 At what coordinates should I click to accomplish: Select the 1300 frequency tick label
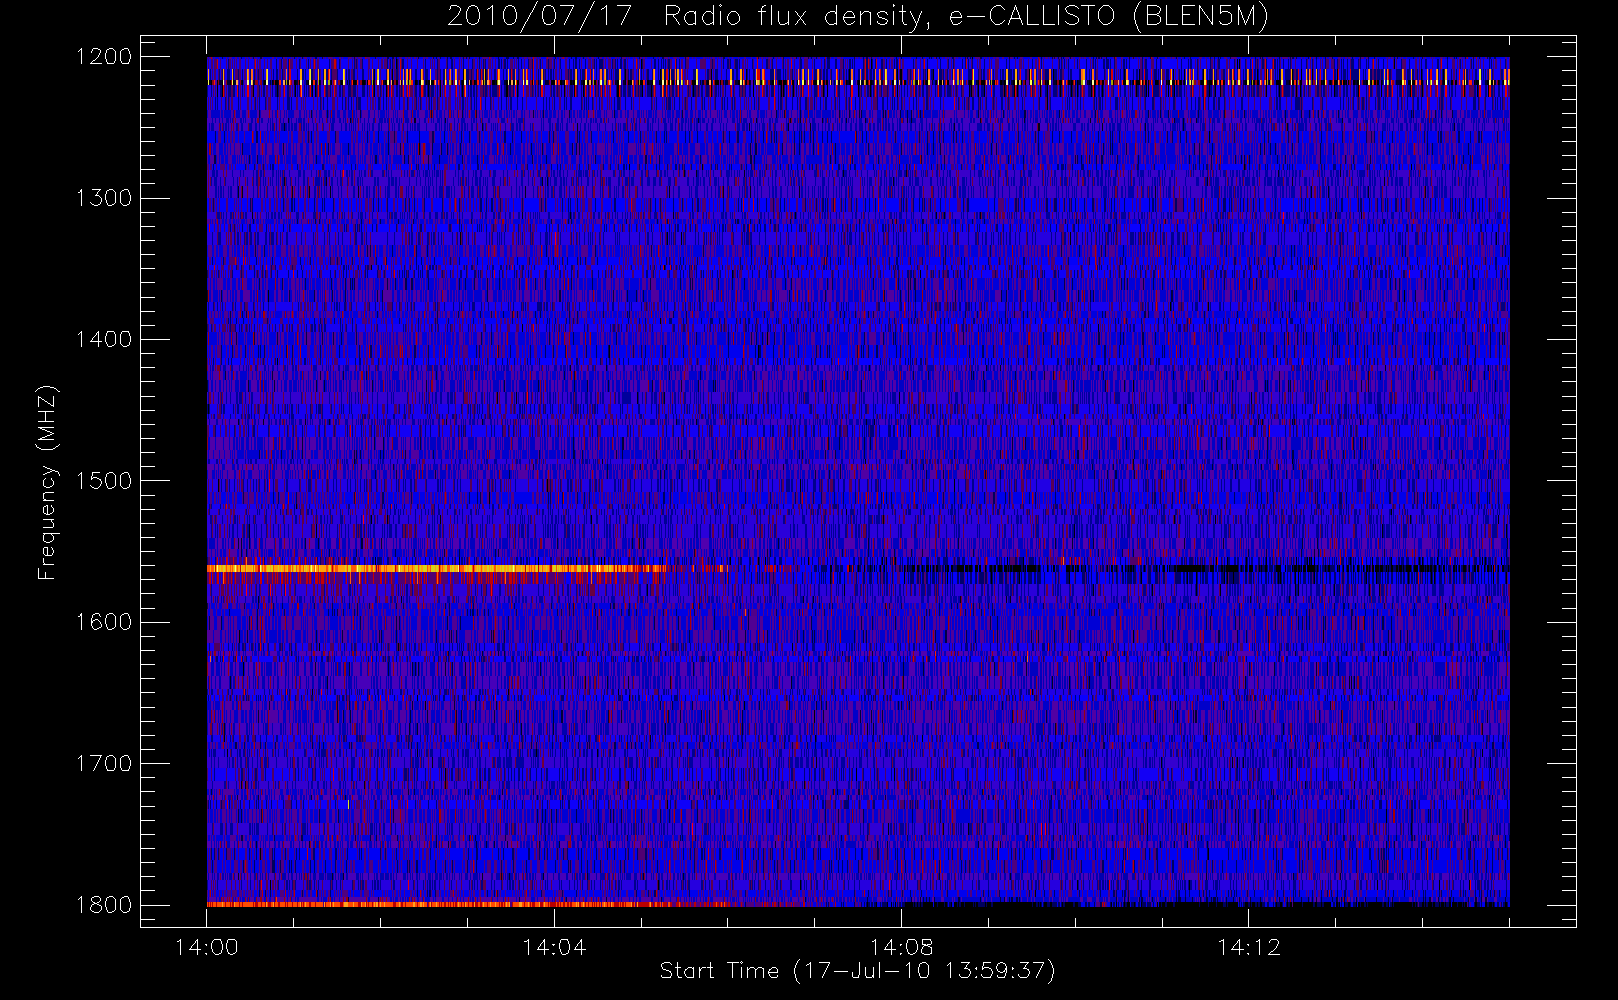pos(104,198)
